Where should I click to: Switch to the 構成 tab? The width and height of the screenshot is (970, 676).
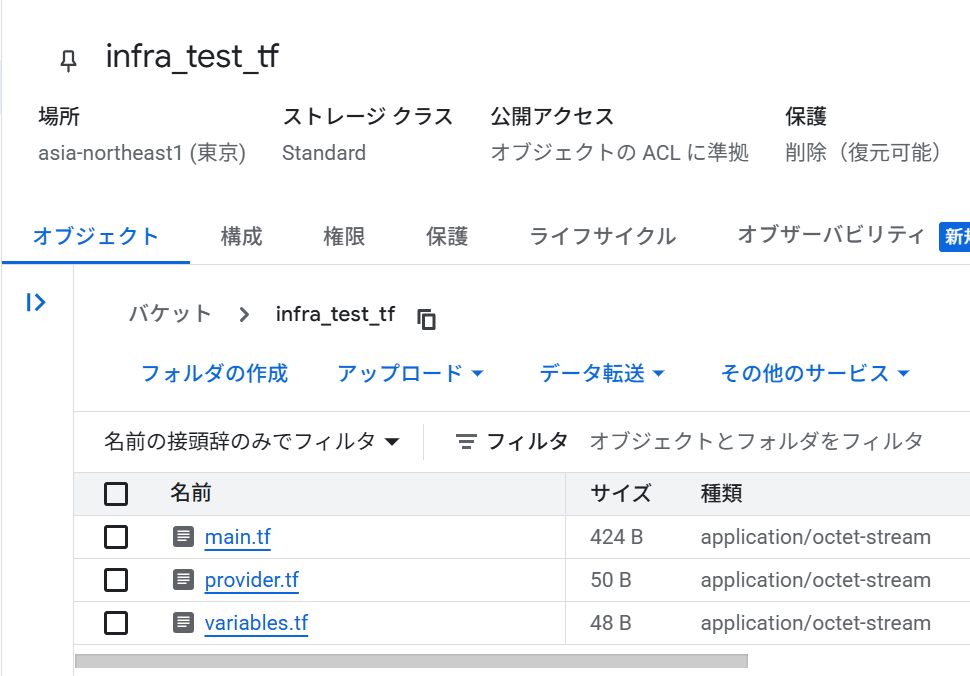point(241,236)
